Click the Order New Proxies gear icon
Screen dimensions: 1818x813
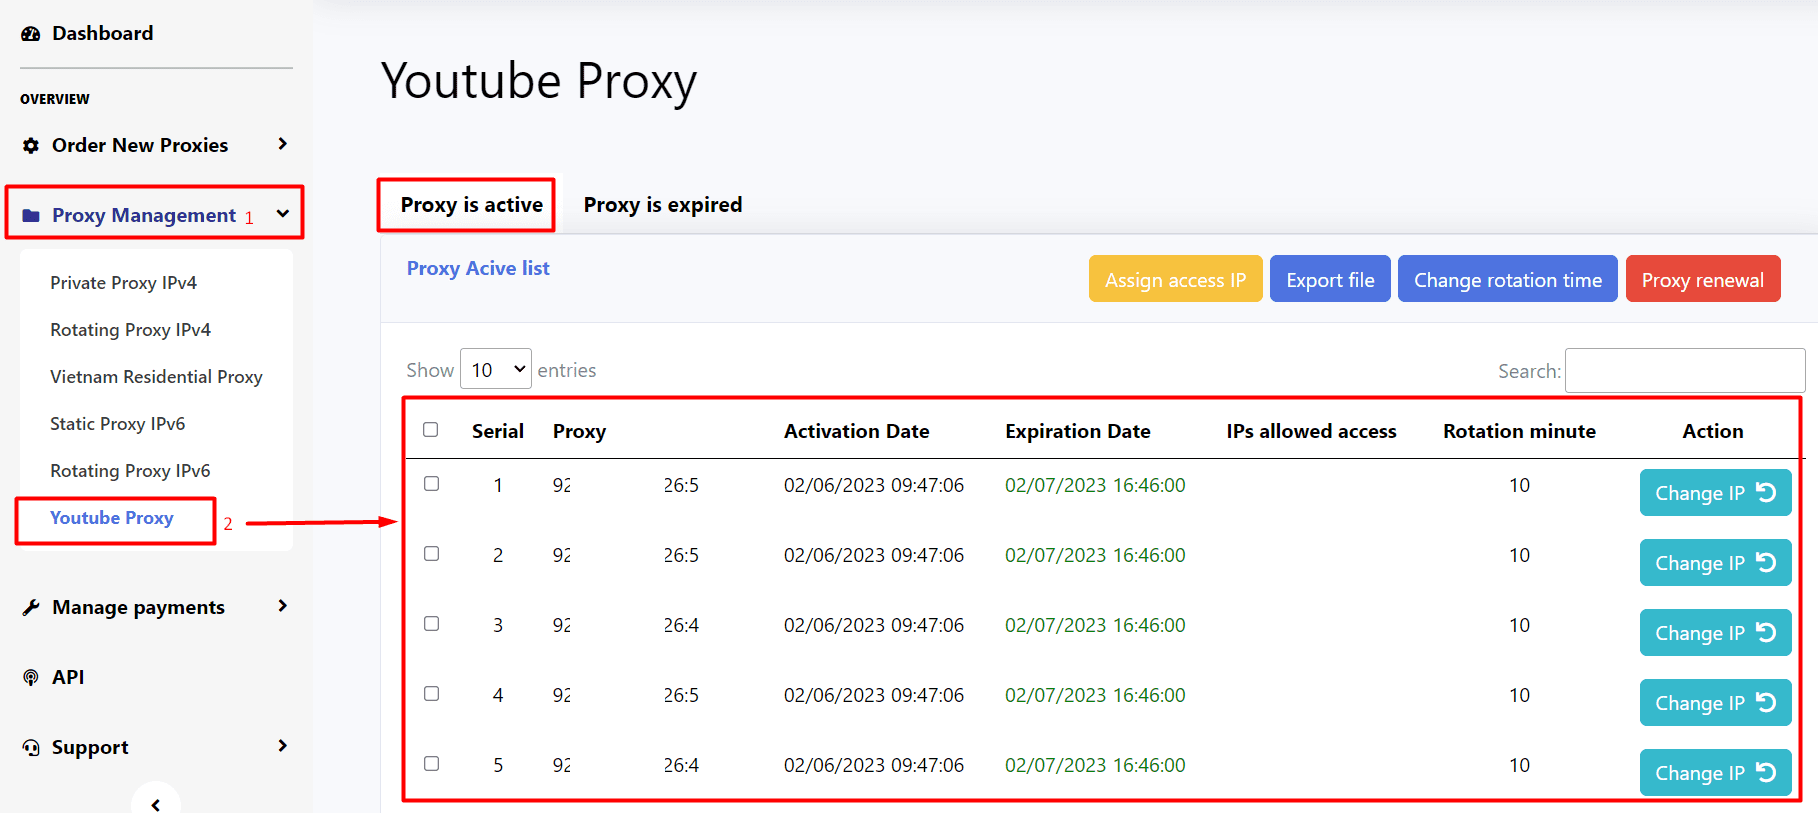(31, 146)
